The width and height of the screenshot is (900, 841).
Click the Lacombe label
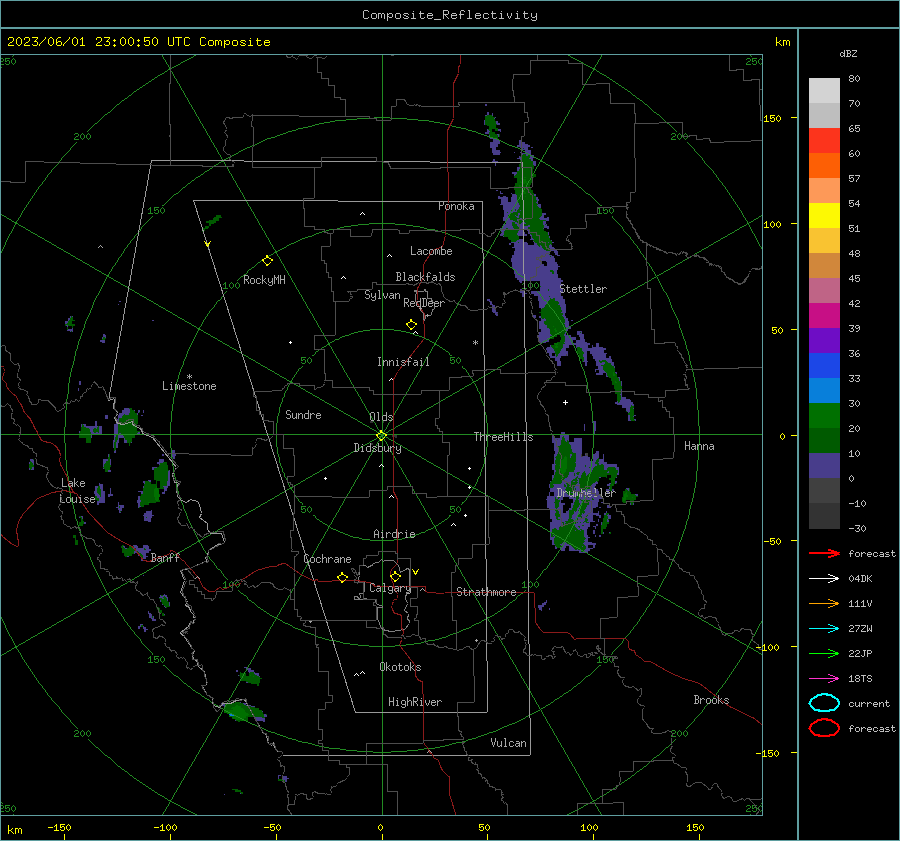431,251
